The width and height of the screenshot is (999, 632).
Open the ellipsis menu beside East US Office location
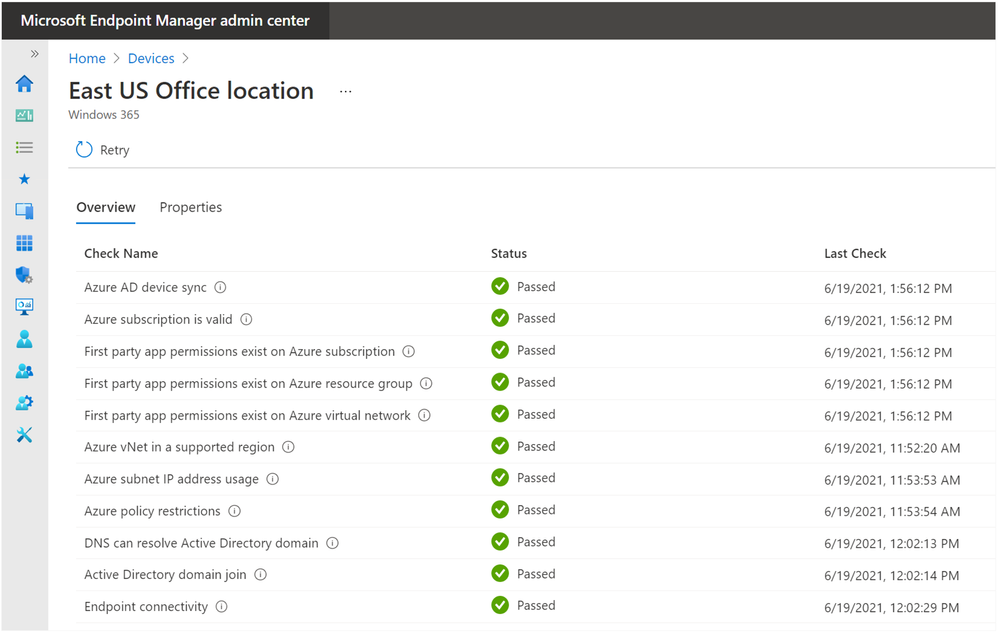coord(345,92)
